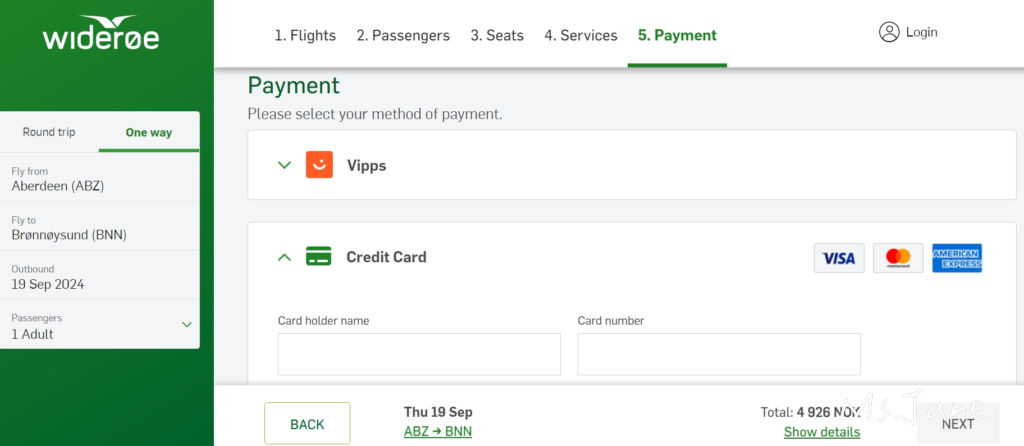The height and width of the screenshot is (446, 1024).
Task: Click the ABZ → BNN link
Action: coord(437,432)
